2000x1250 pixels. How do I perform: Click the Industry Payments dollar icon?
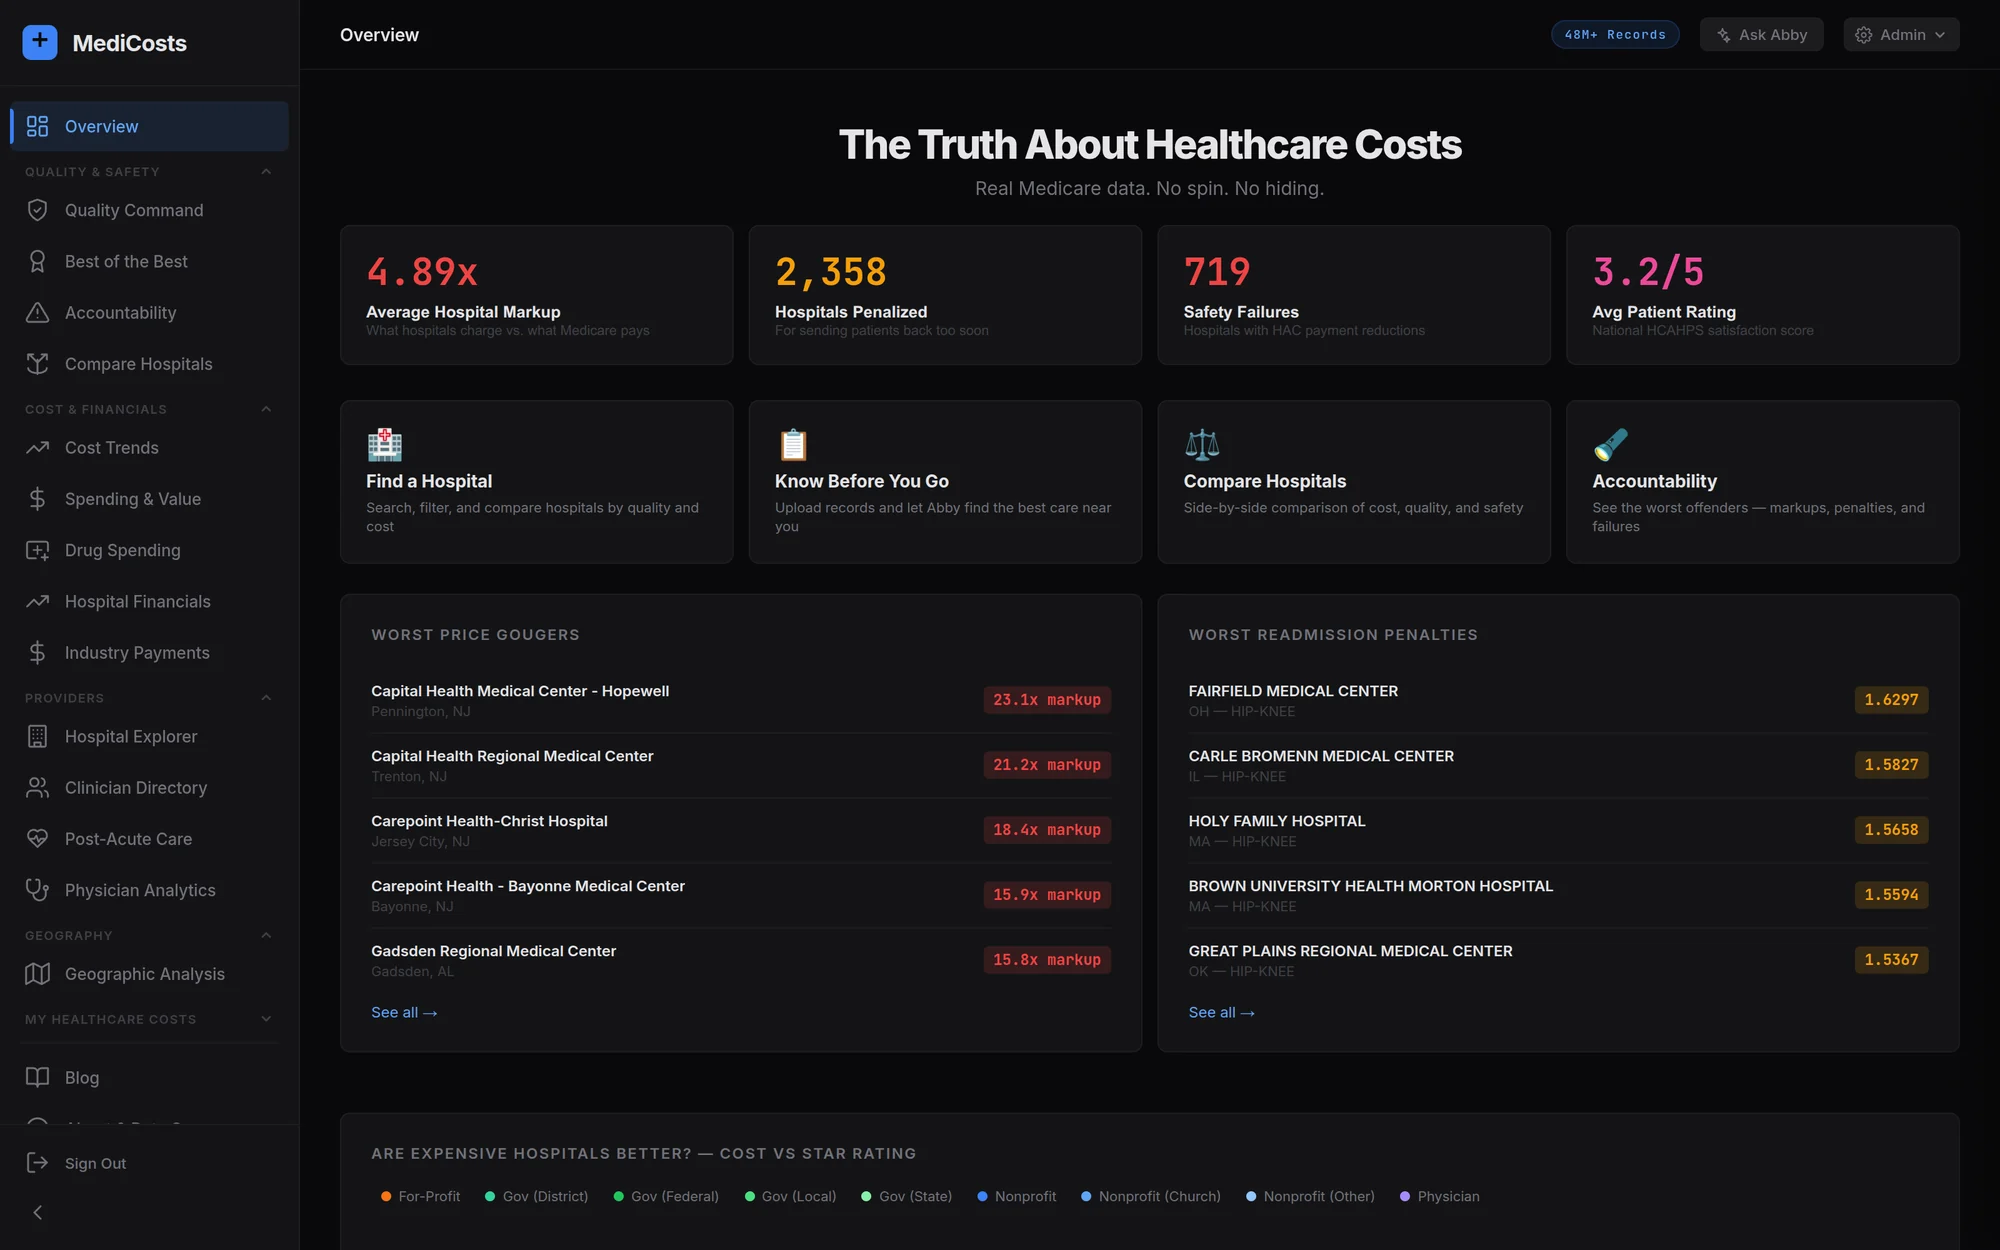click(x=37, y=653)
